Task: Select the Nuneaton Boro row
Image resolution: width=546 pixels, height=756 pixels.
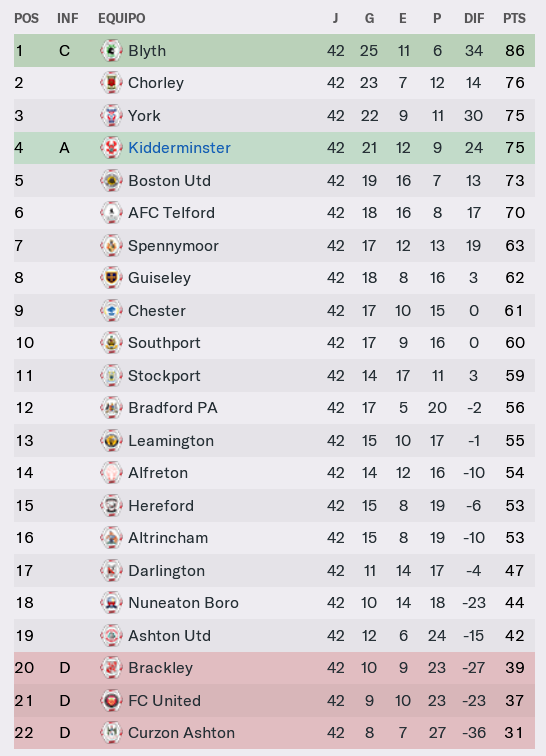Action: (x=274, y=603)
